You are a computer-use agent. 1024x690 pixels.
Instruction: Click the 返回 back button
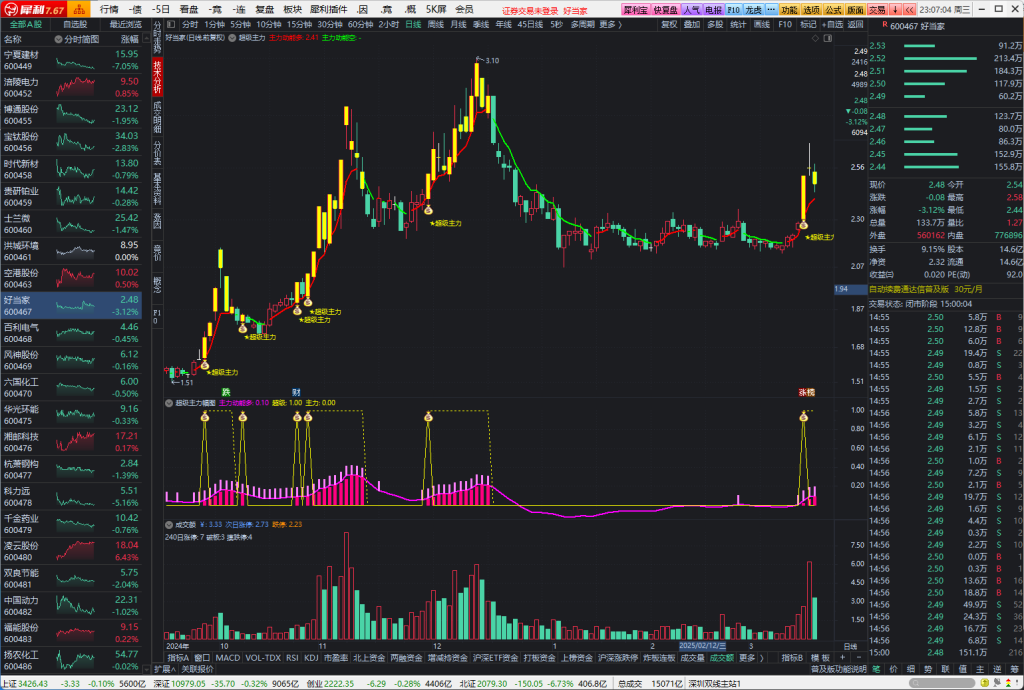(856, 25)
